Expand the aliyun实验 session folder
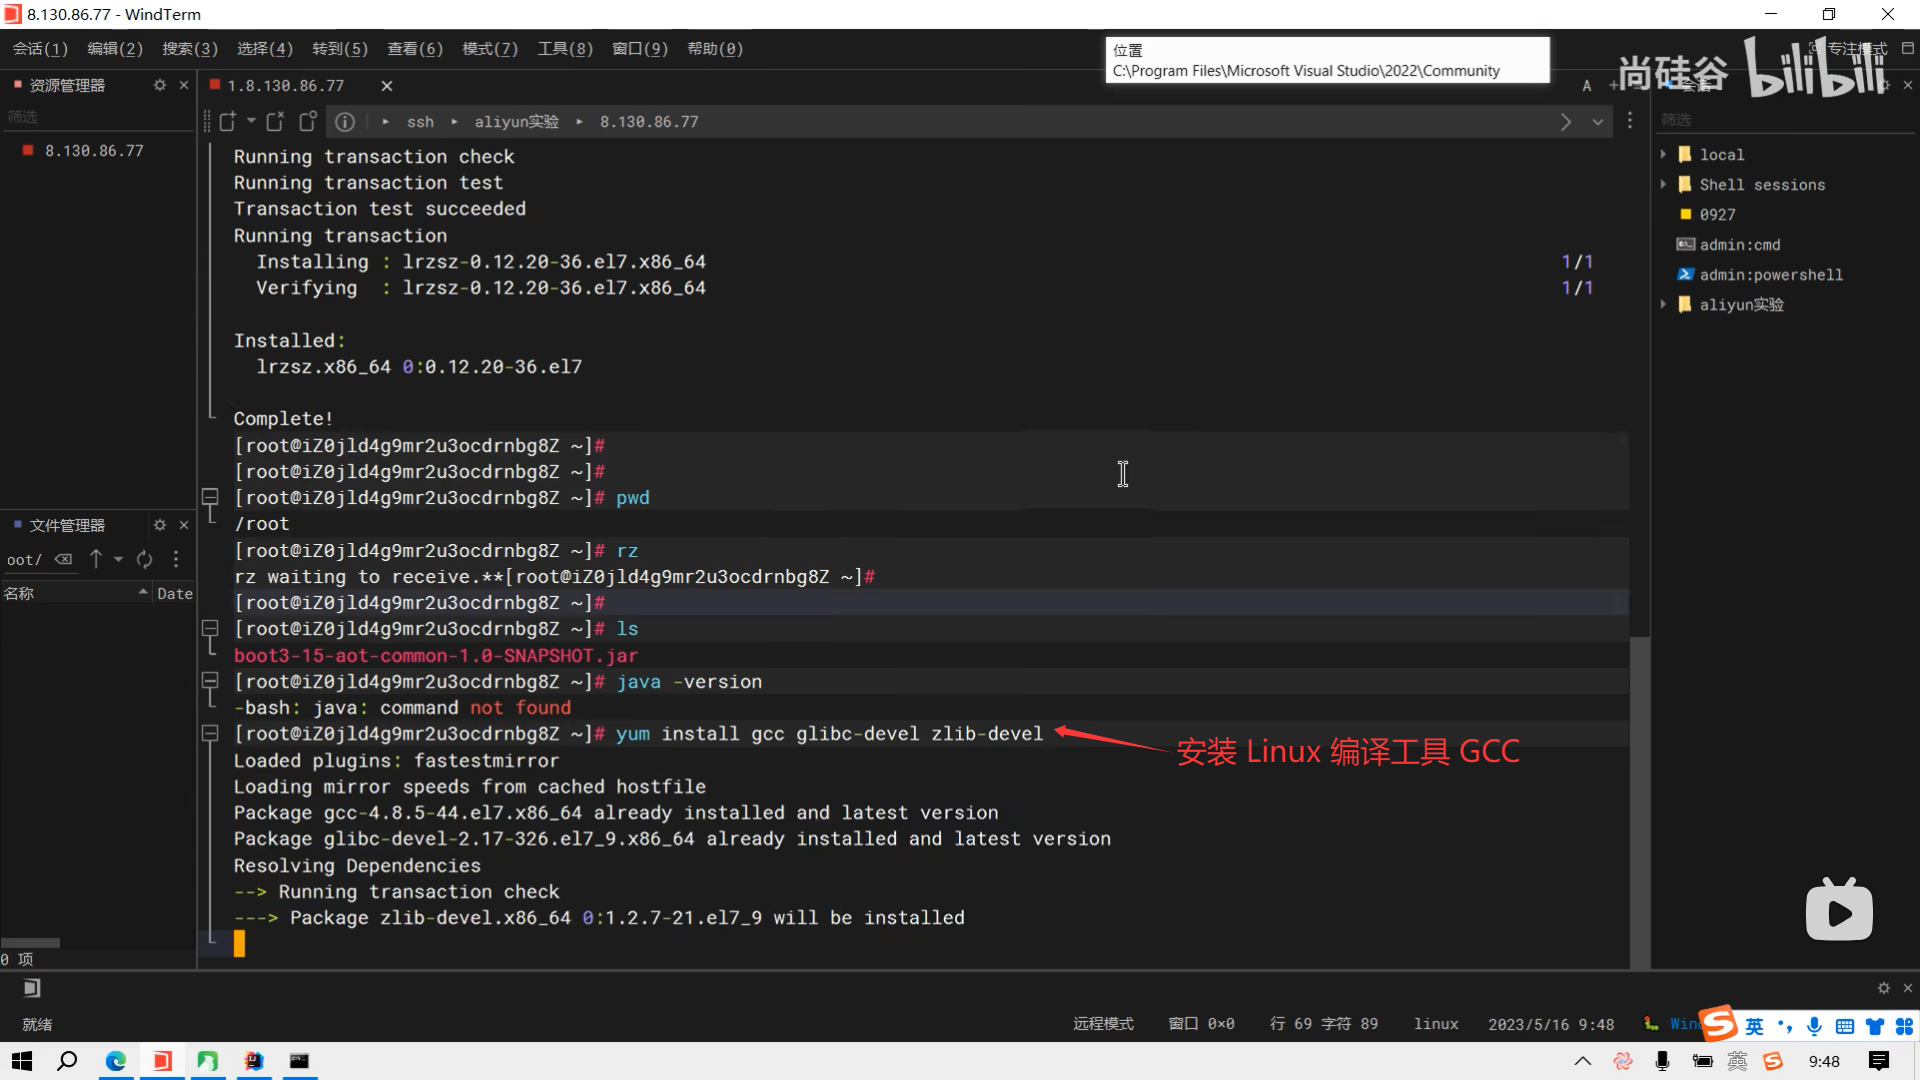 click(x=1663, y=304)
